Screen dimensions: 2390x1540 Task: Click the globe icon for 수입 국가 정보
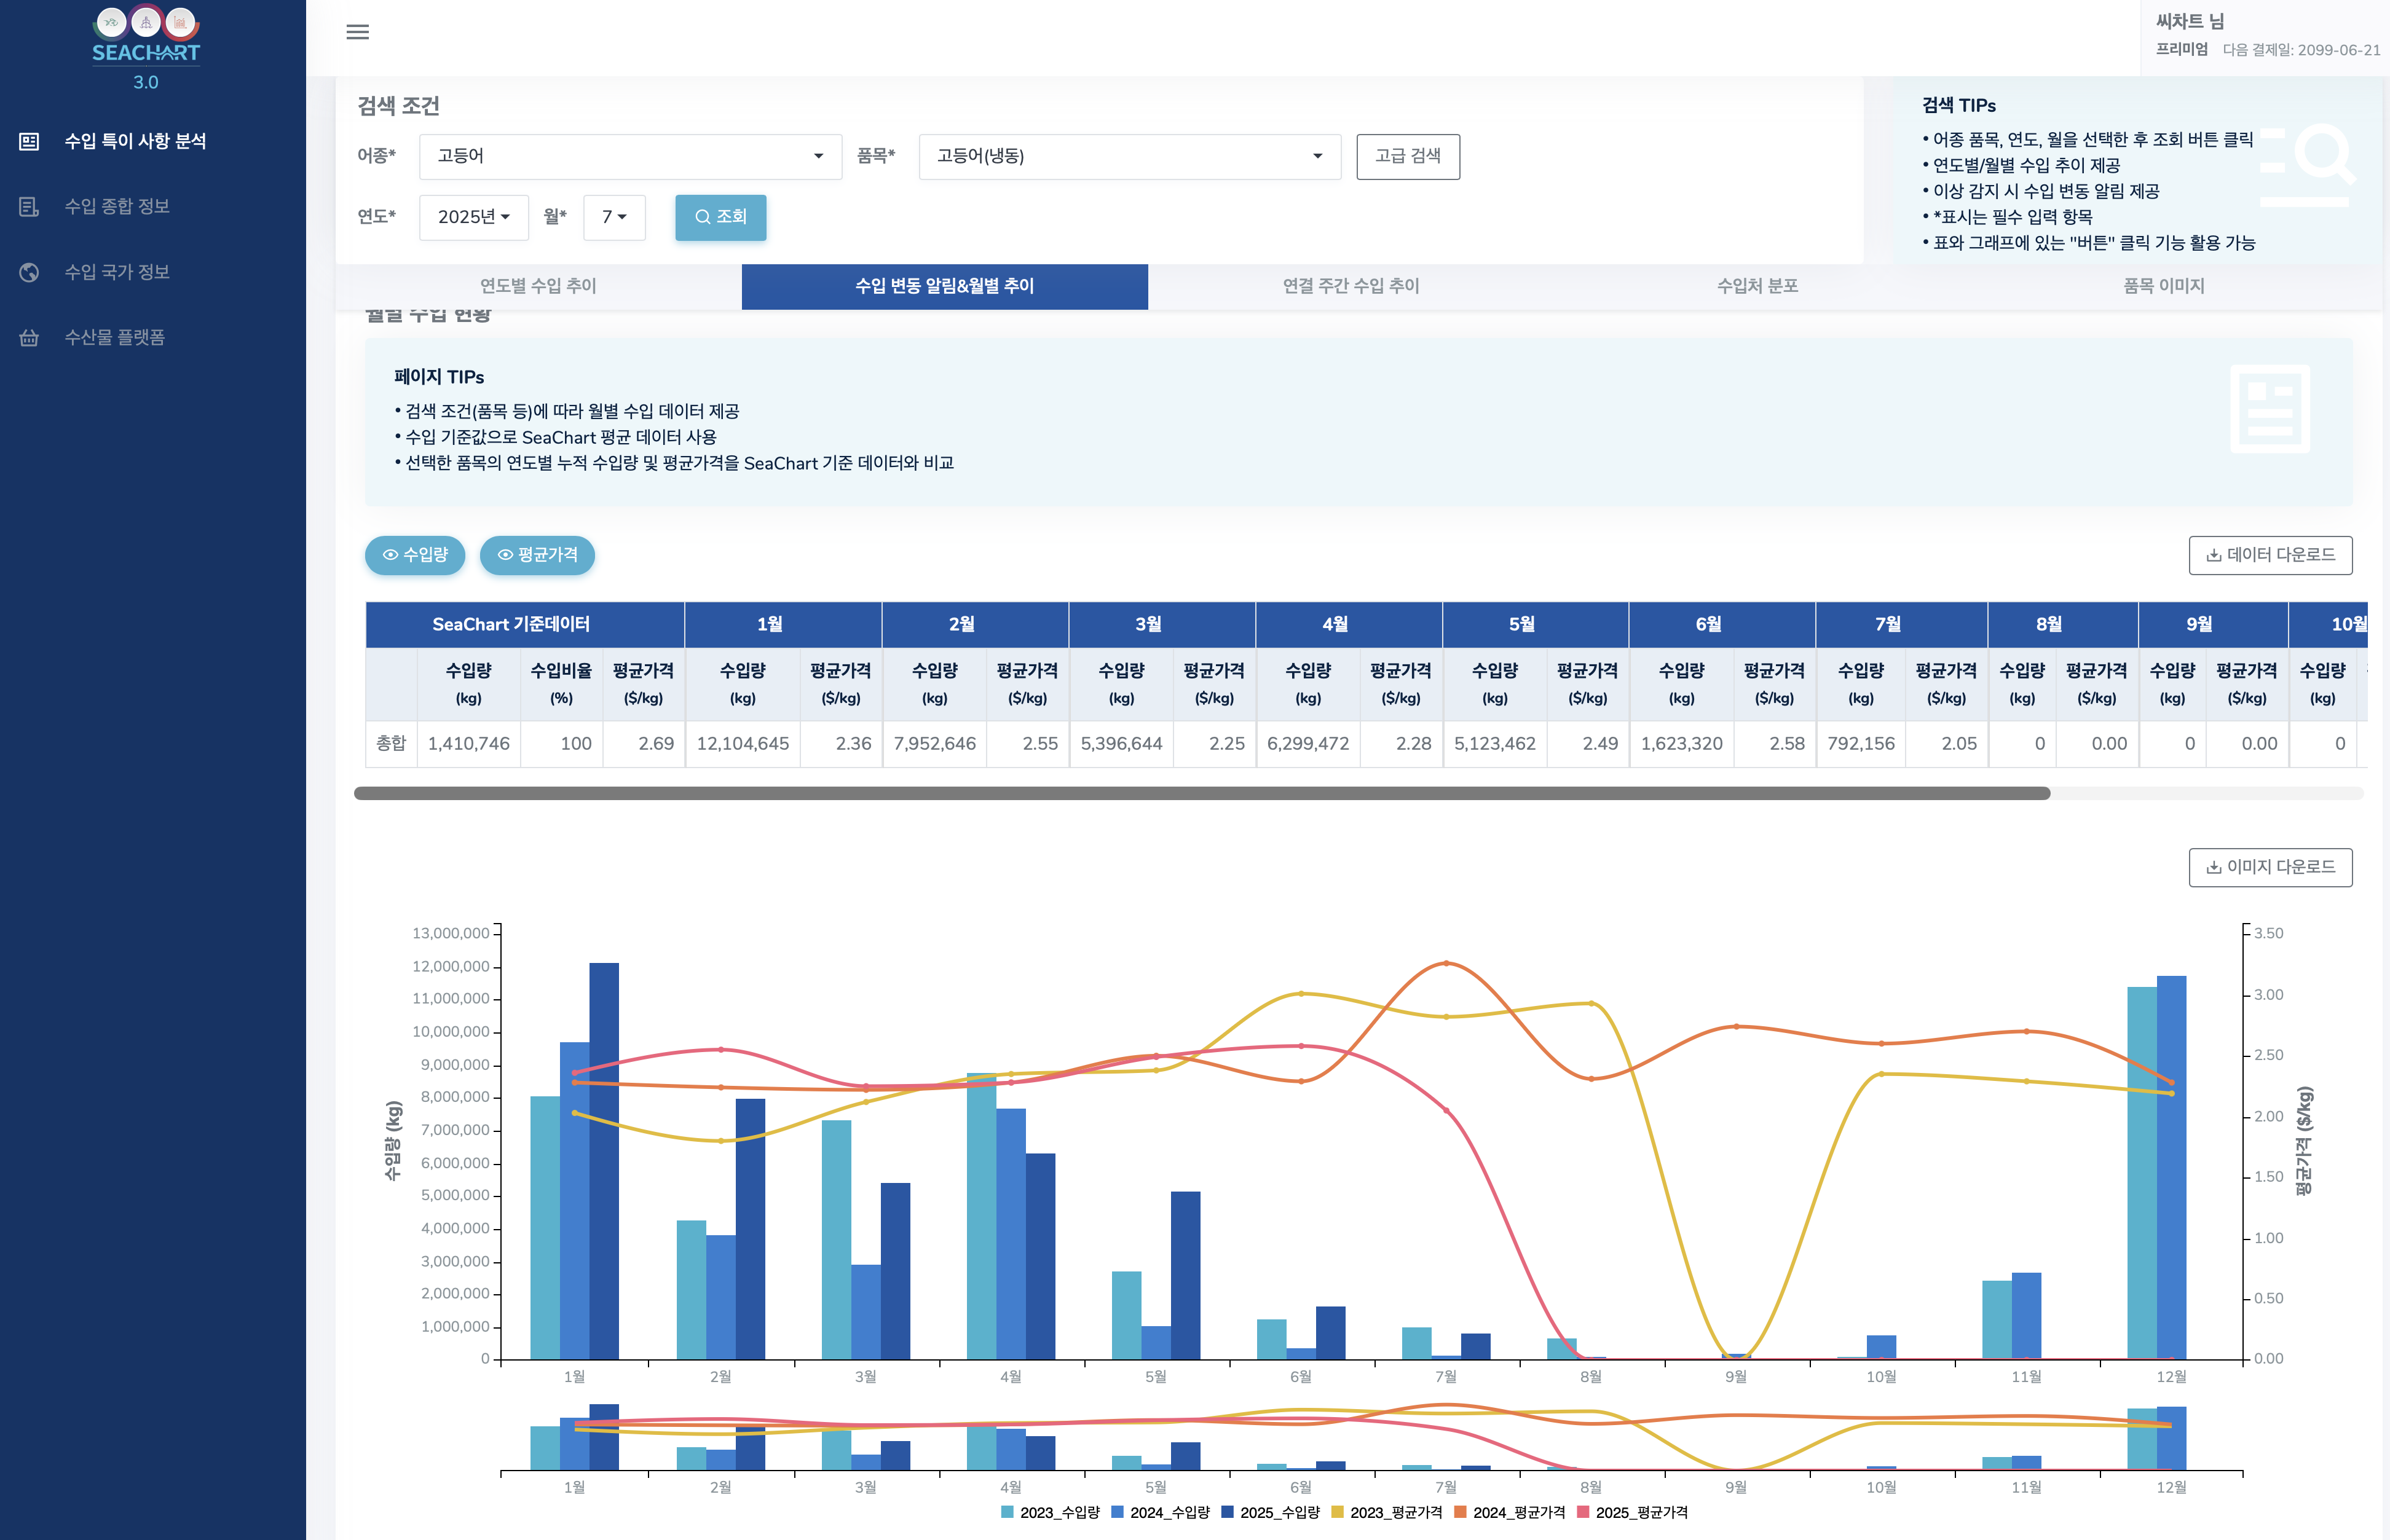click(x=29, y=272)
